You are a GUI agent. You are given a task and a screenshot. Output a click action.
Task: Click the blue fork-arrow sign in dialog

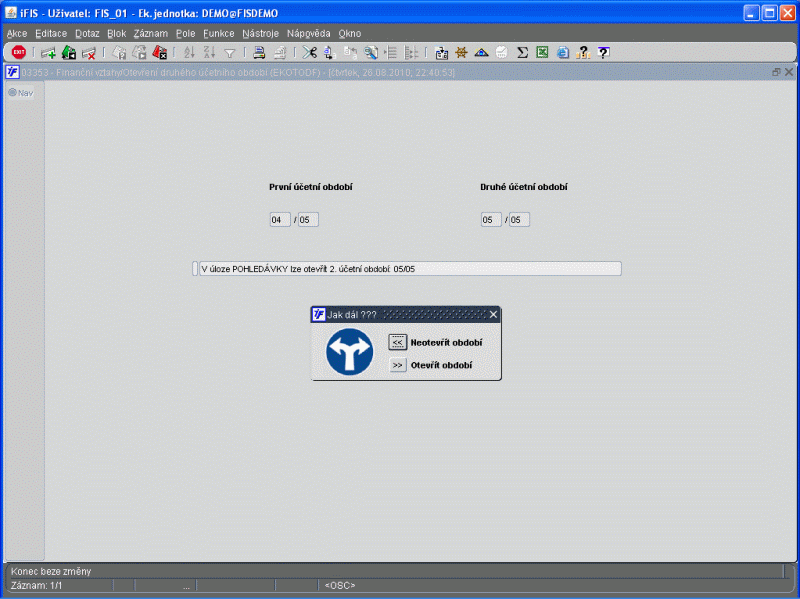(x=349, y=352)
